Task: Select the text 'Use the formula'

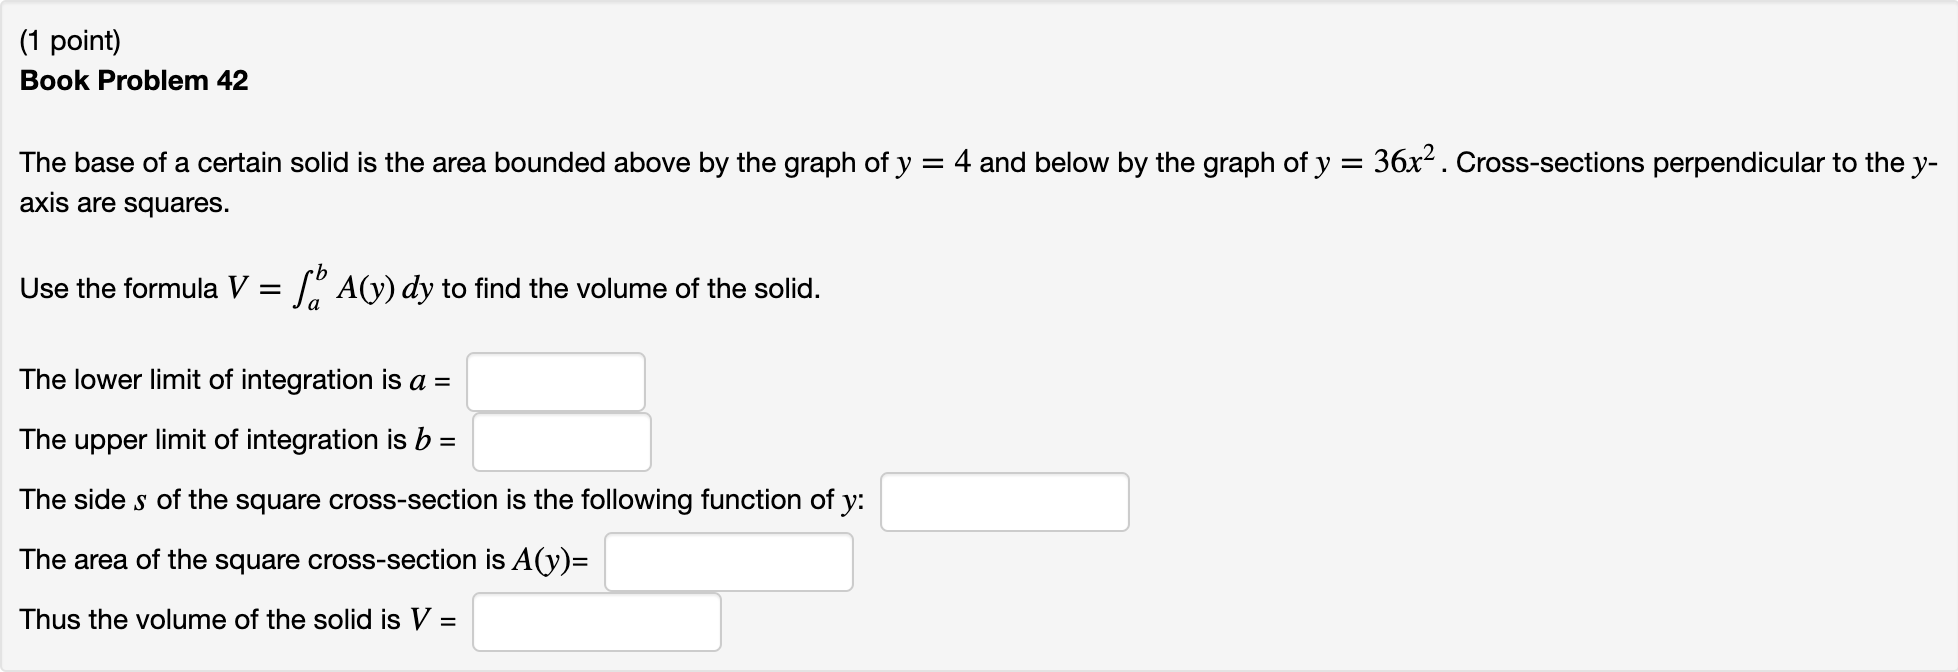Action: (x=118, y=288)
